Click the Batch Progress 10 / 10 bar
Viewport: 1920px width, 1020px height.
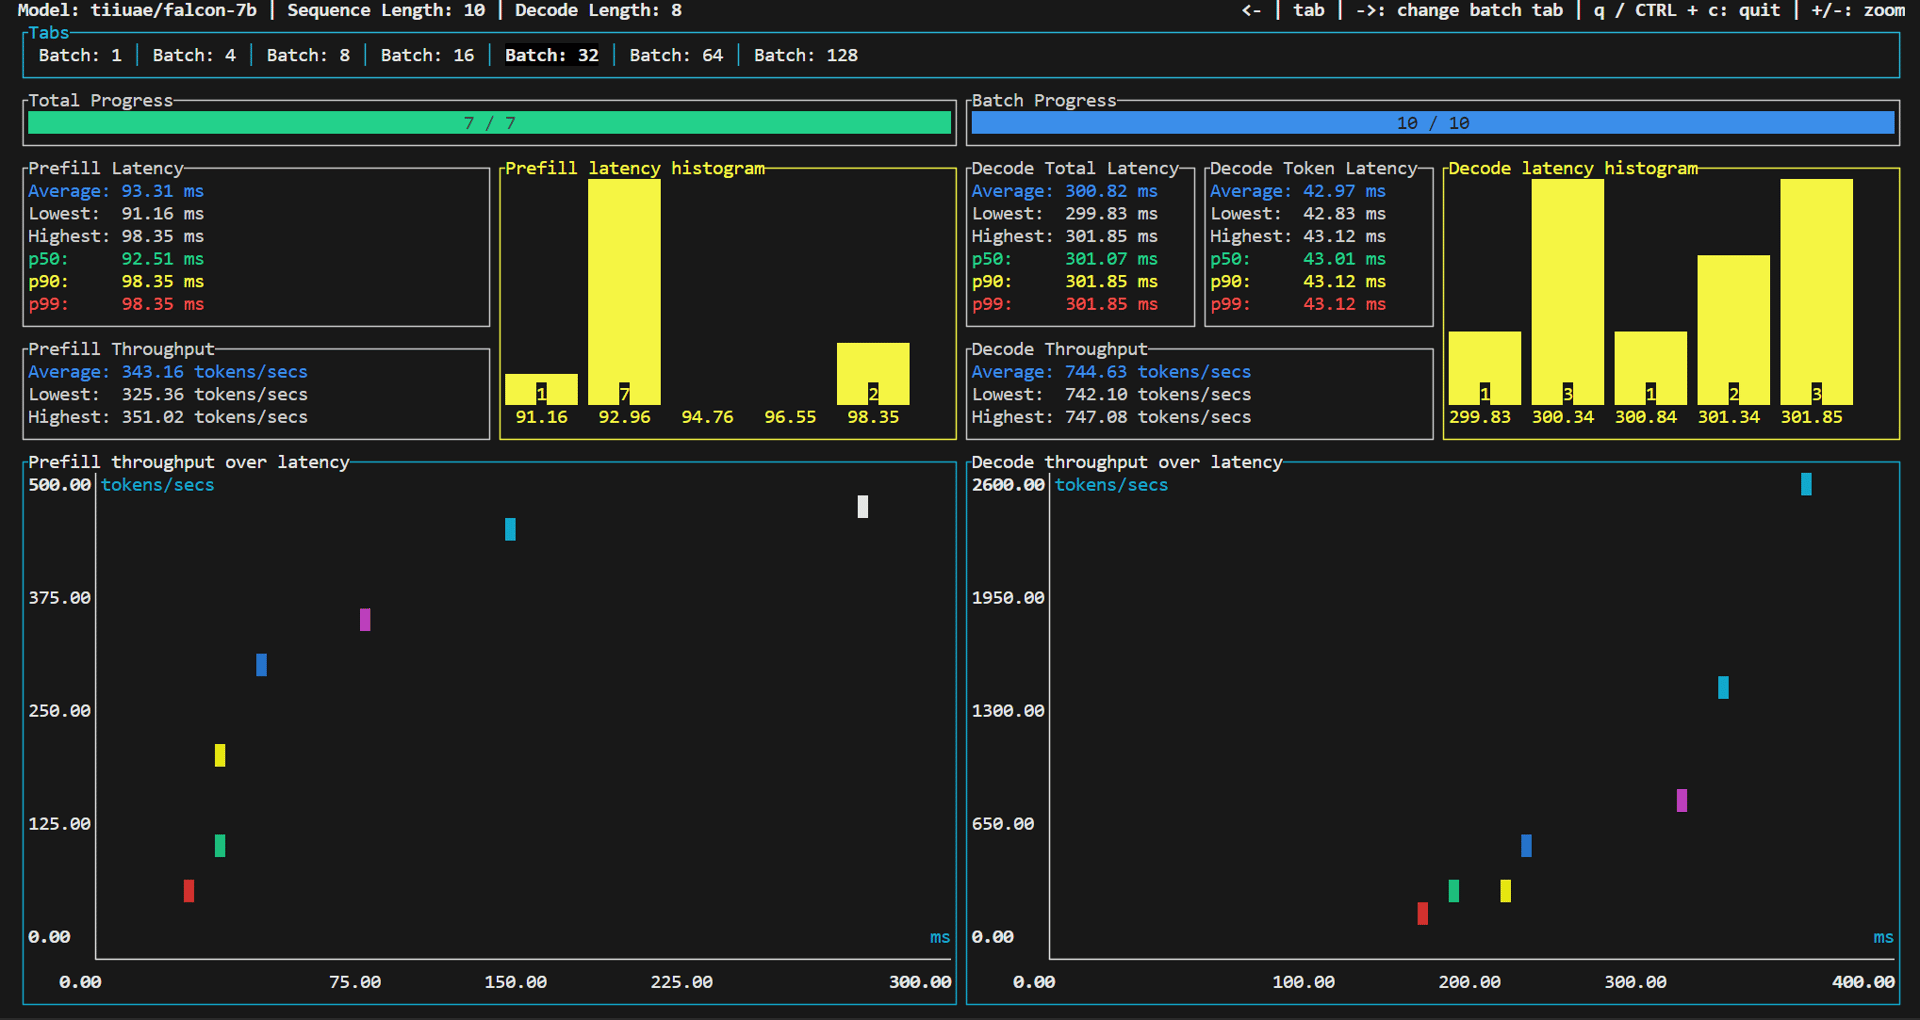pyautogui.click(x=1433, y=123)
